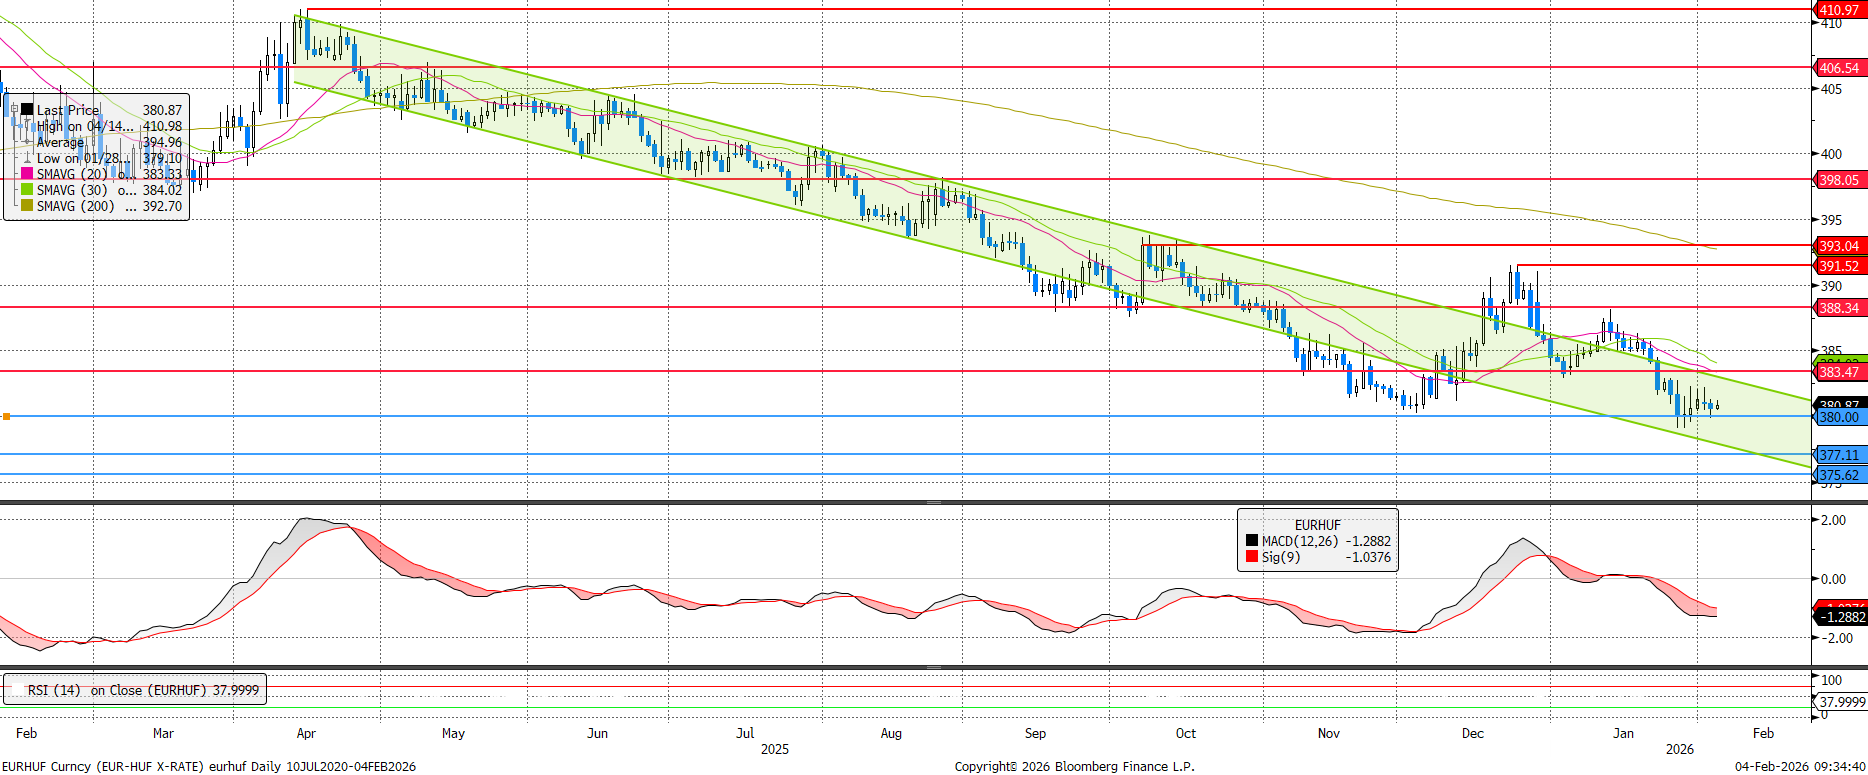Select the pink SMAVG (20) swatch
1868x775 pixels.
(27, 174)
